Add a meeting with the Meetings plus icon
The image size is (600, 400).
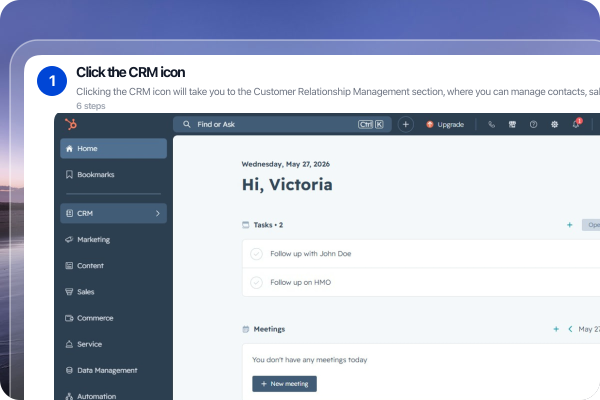[x=556, y=329]
